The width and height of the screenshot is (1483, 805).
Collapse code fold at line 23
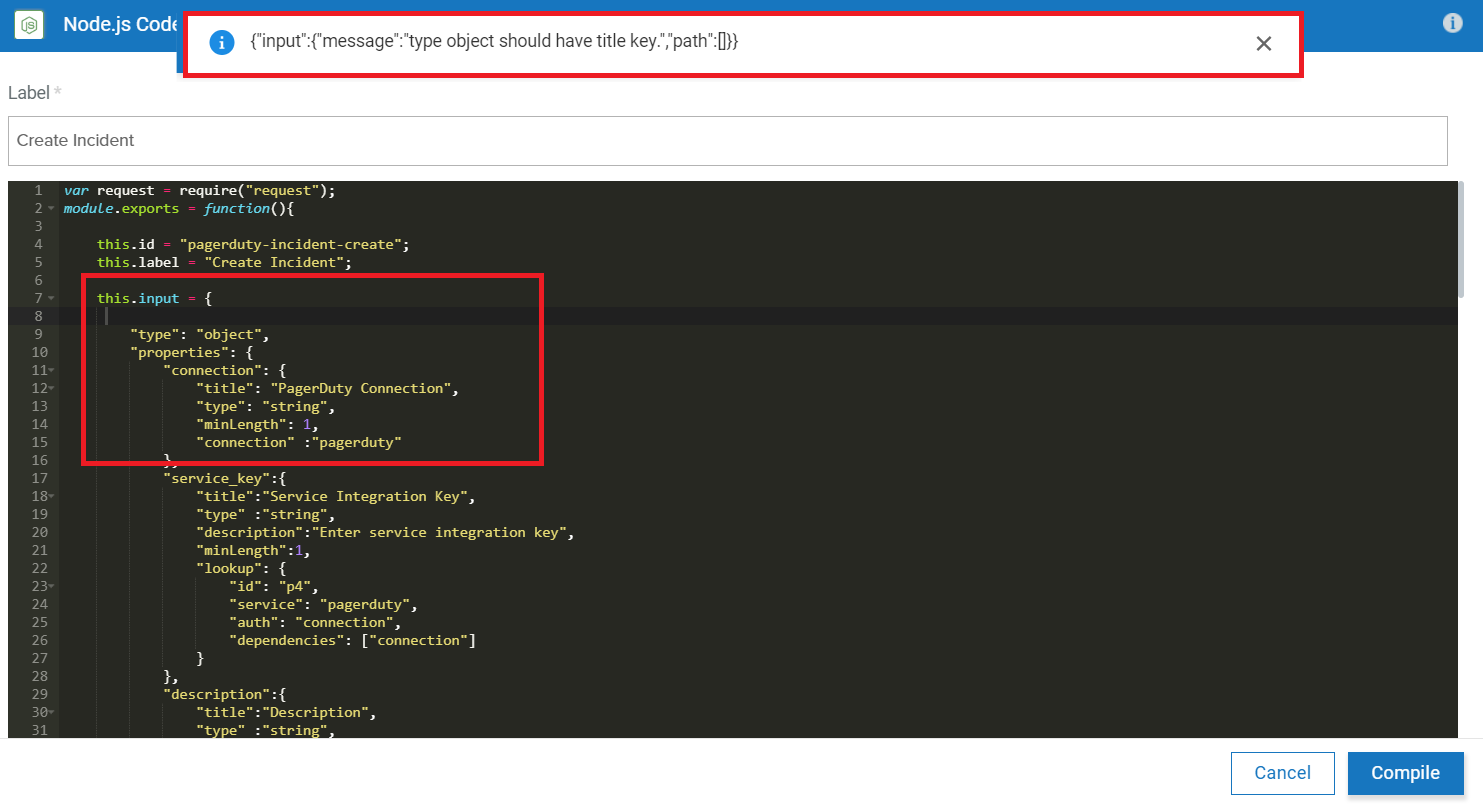[x=51, y=587]
